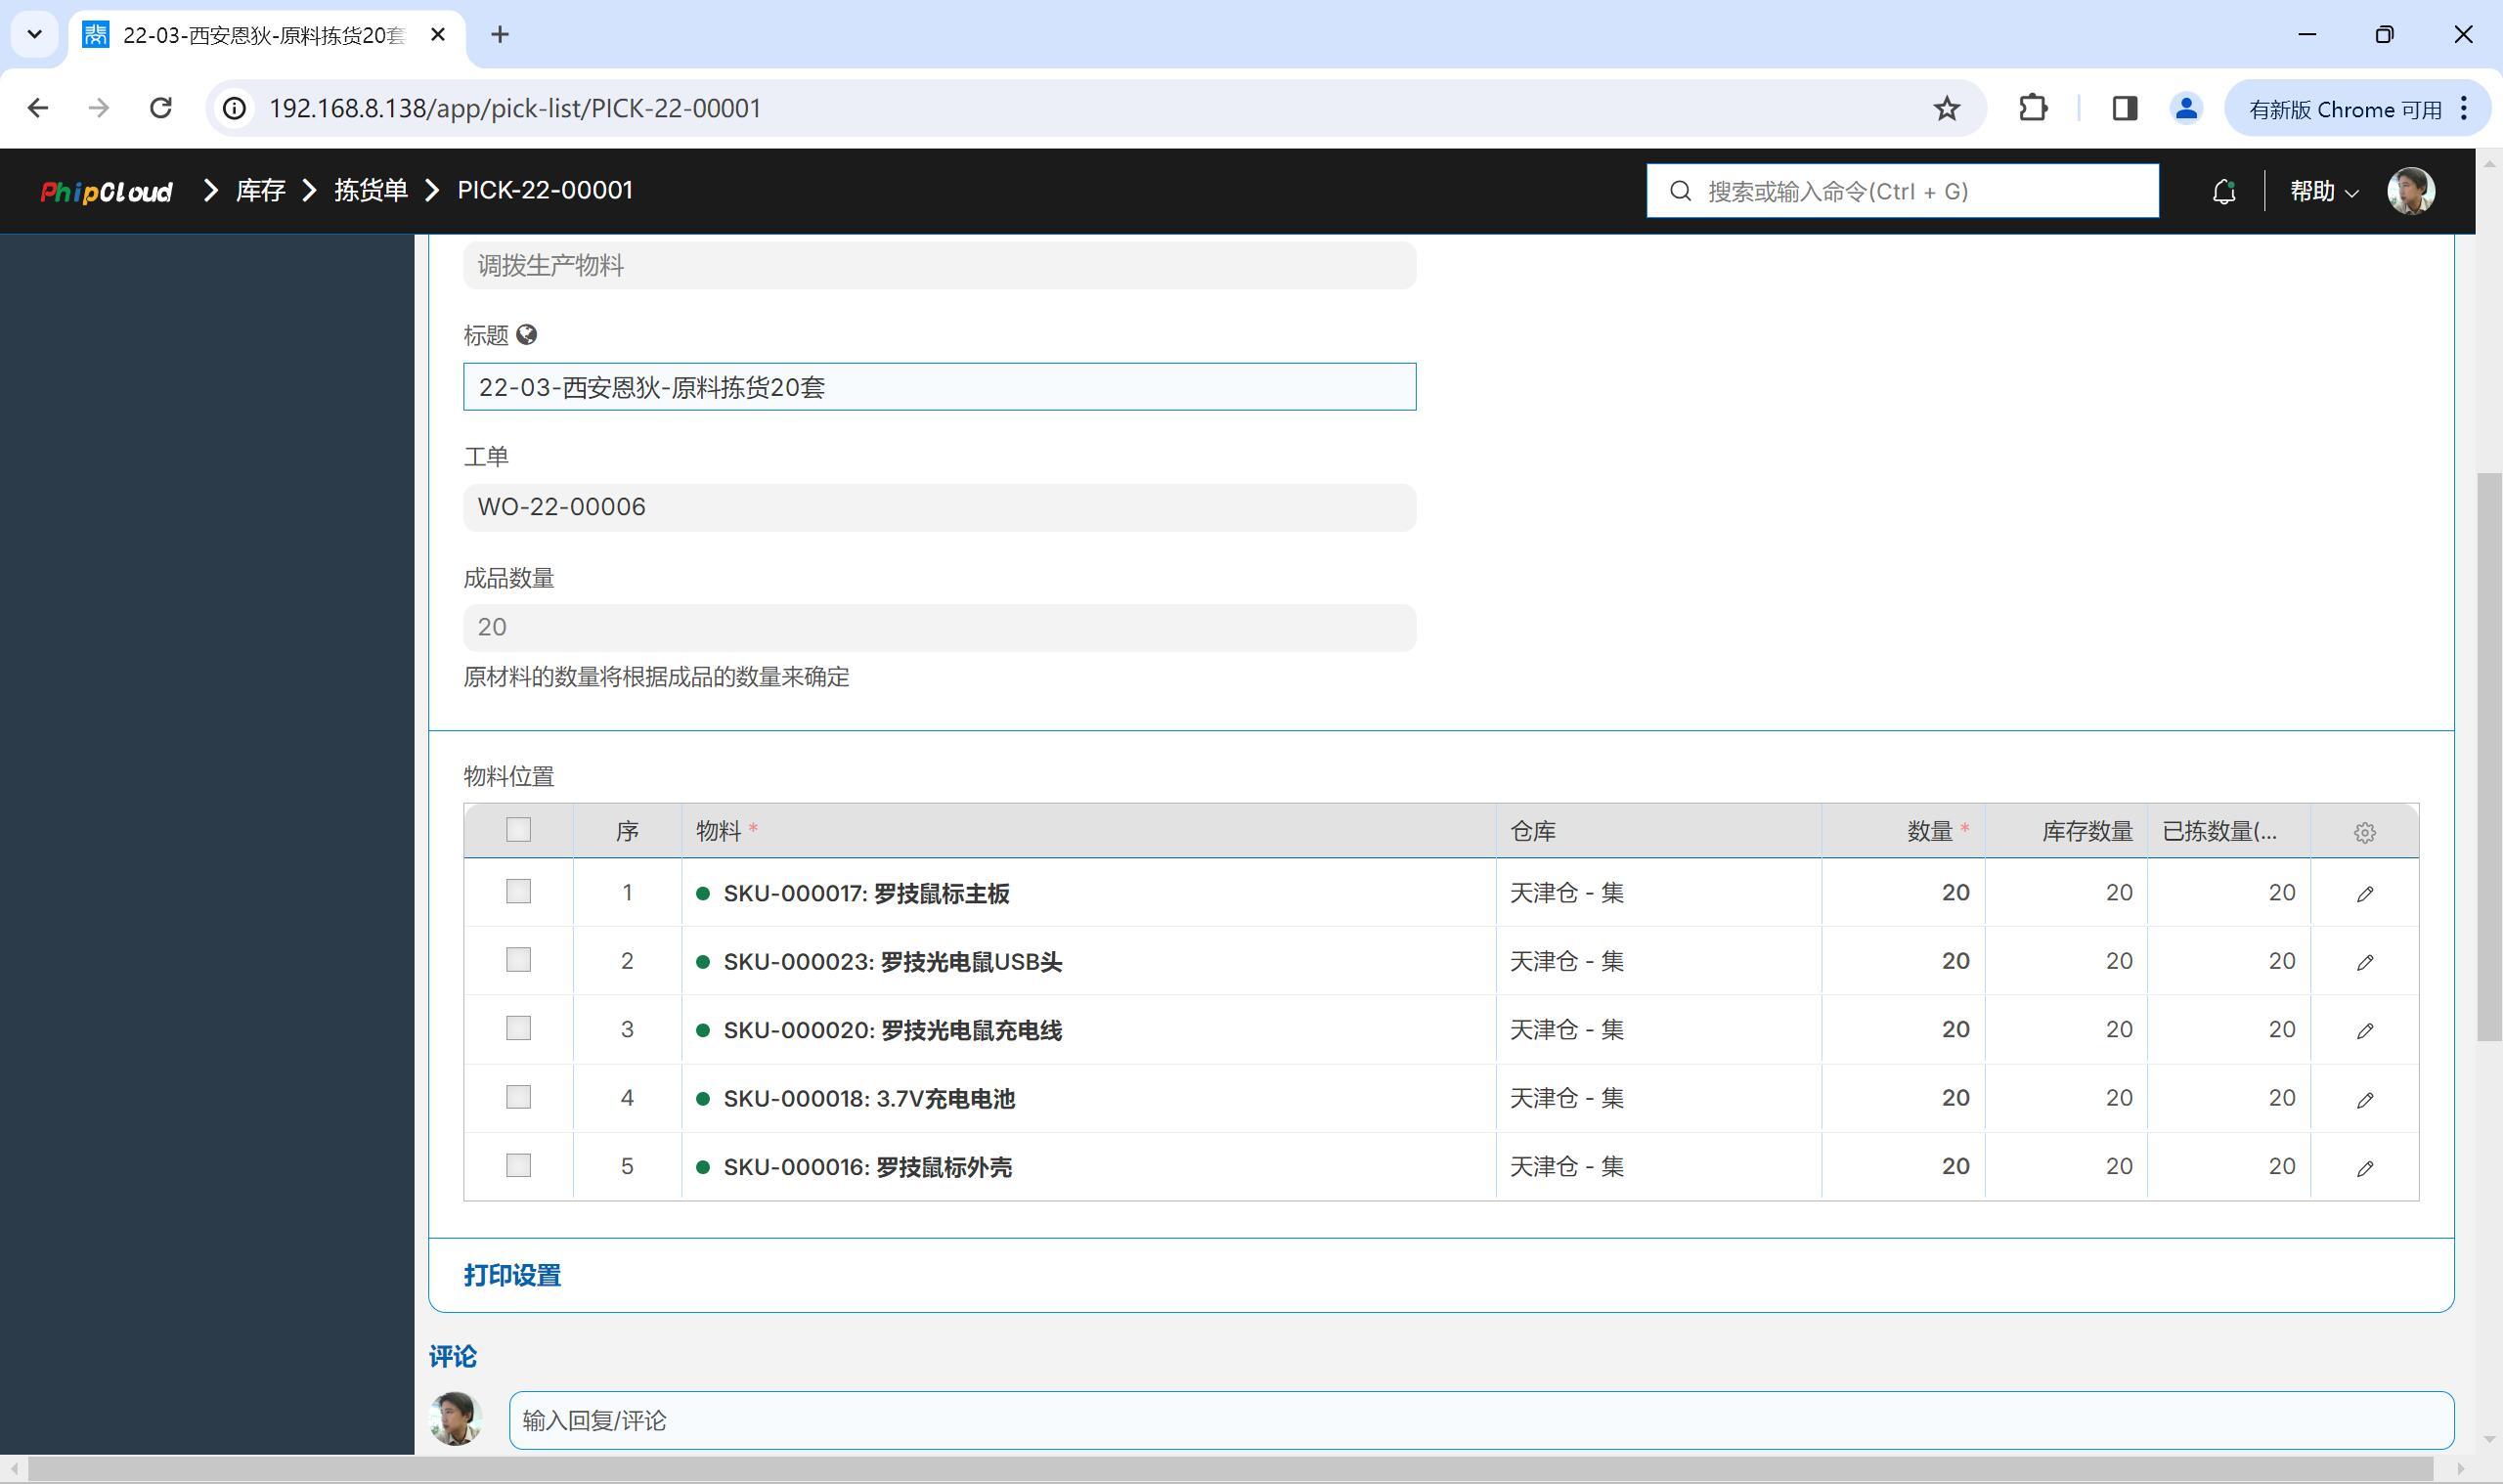This screenshot has height=1484, width=2503.
Task: Open the table column settings gear
Action: 2364,832
